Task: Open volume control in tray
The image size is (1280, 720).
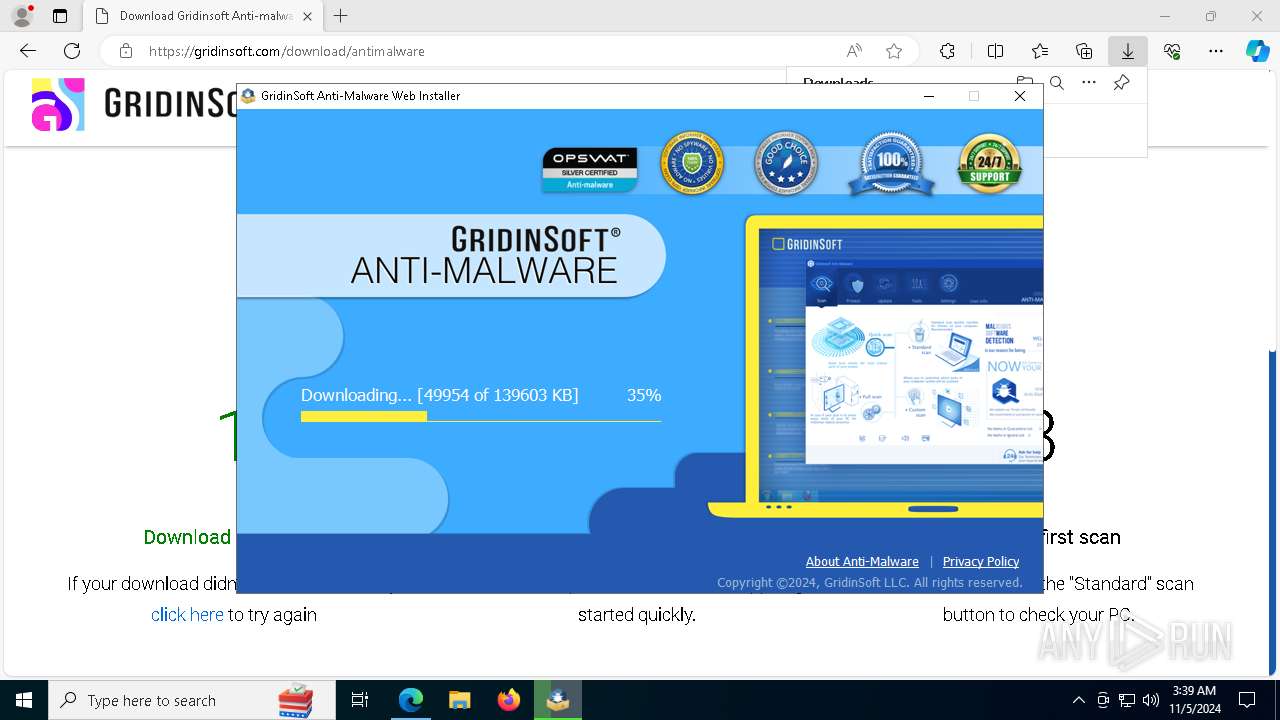Action: click(x=1151, y=700)
